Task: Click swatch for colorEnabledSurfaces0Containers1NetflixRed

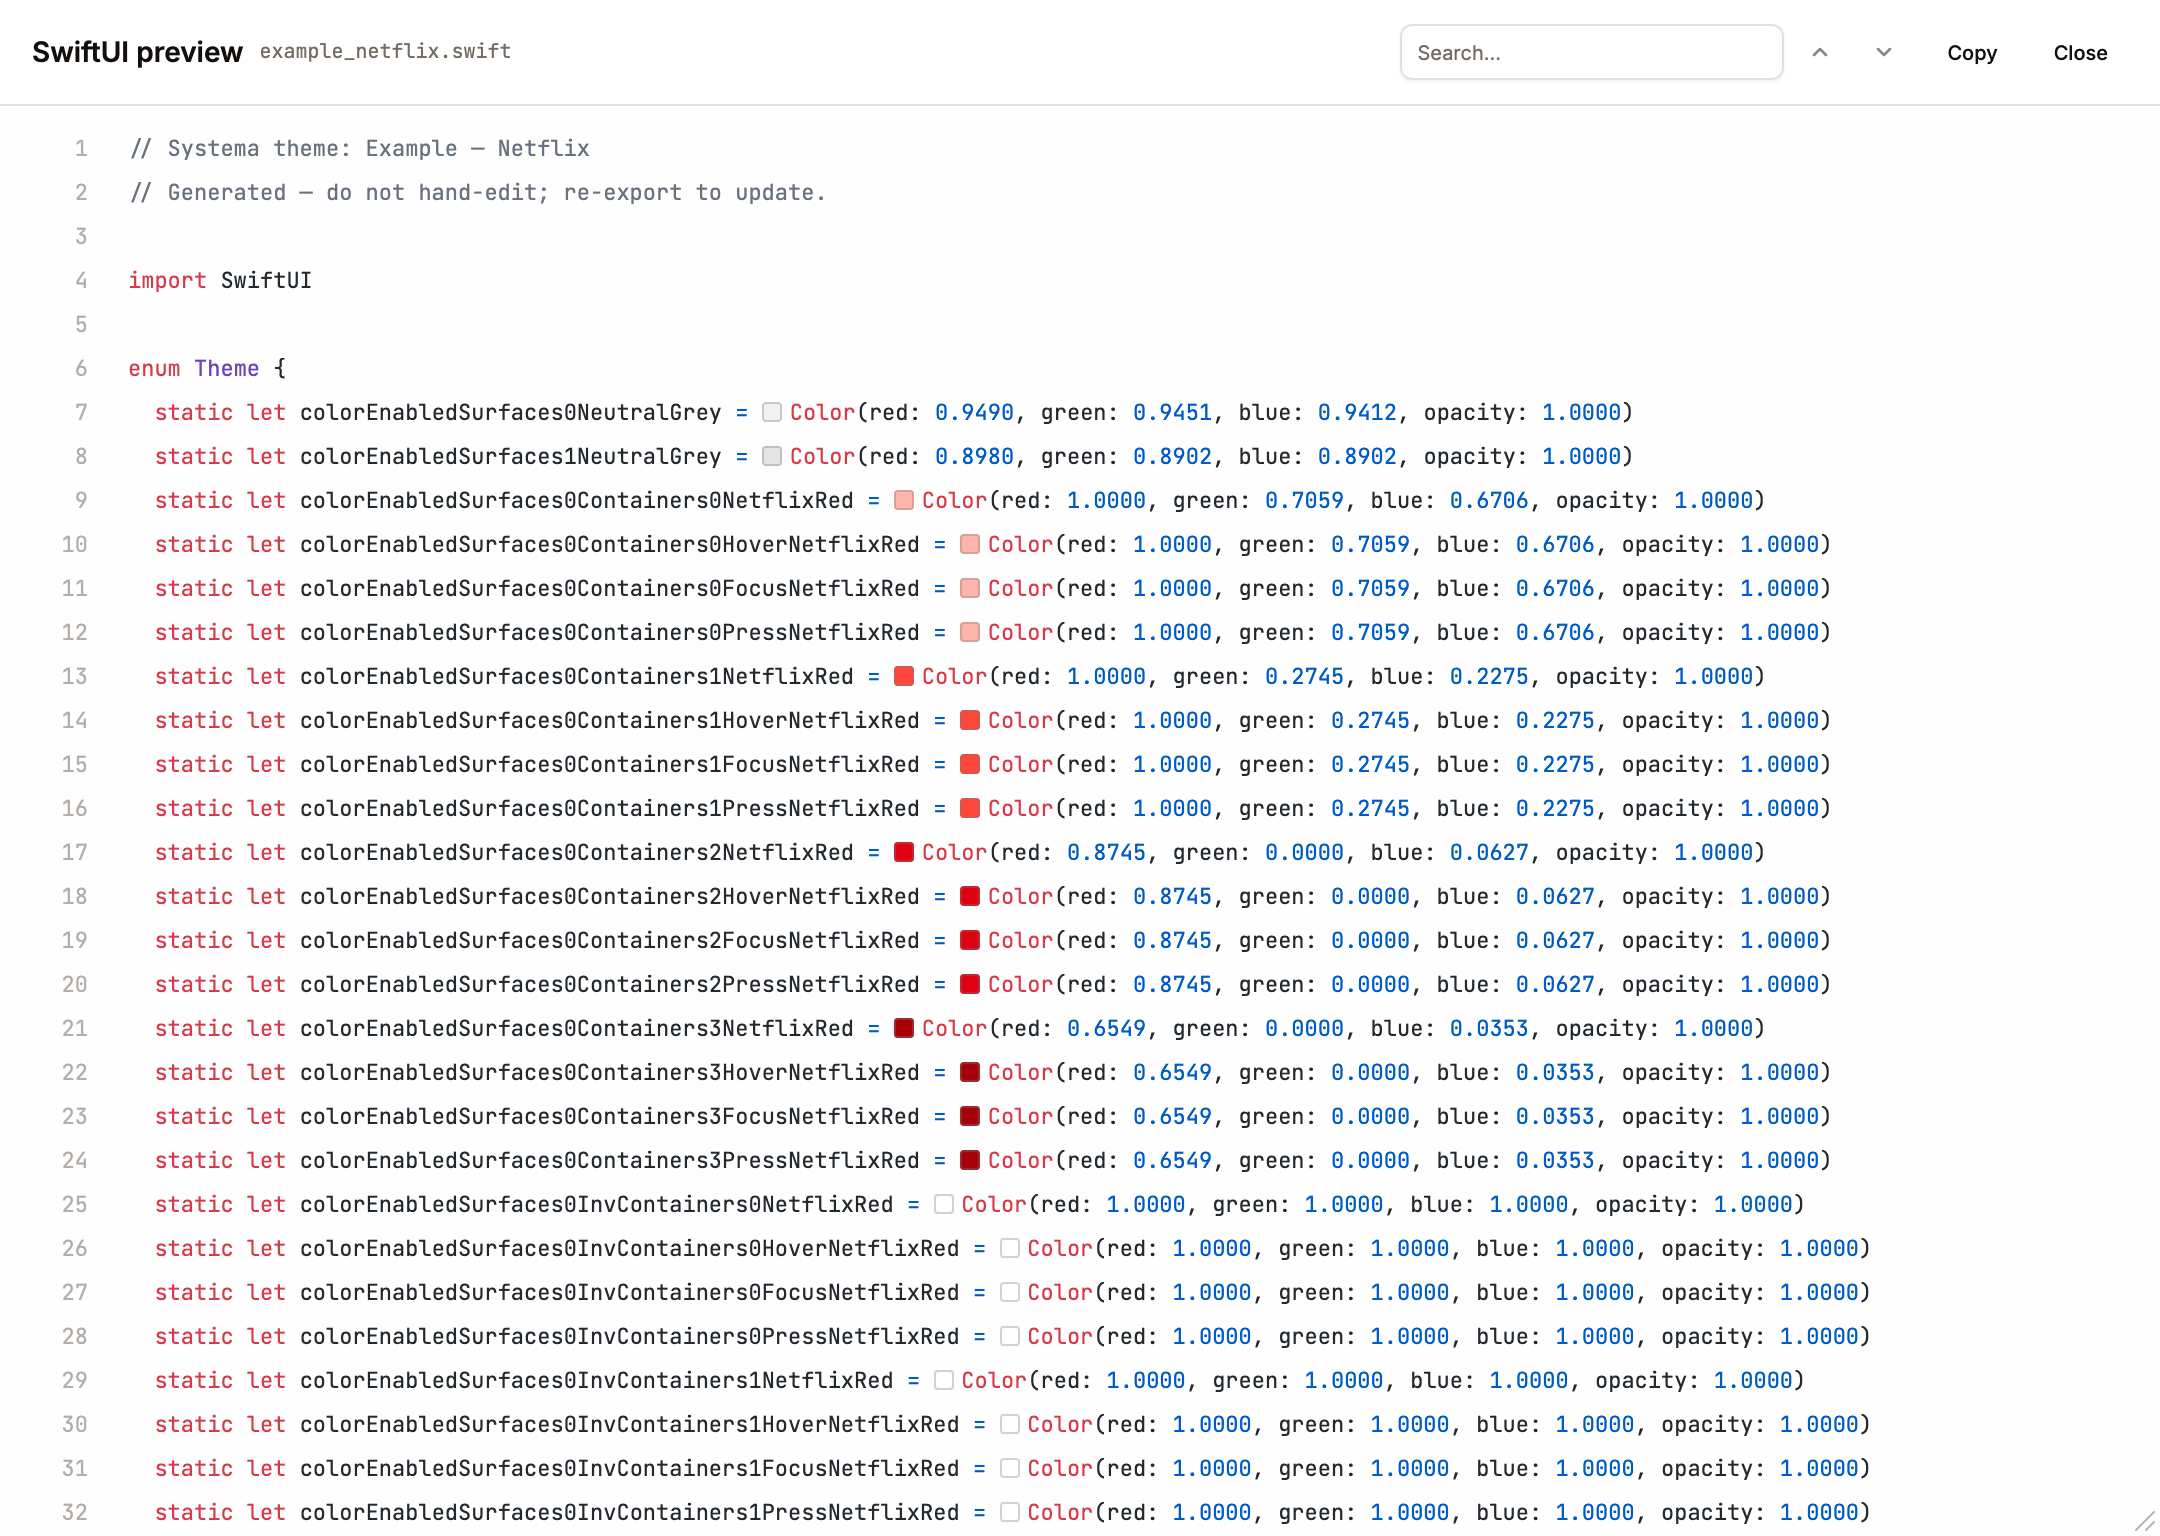Action: 904,676
